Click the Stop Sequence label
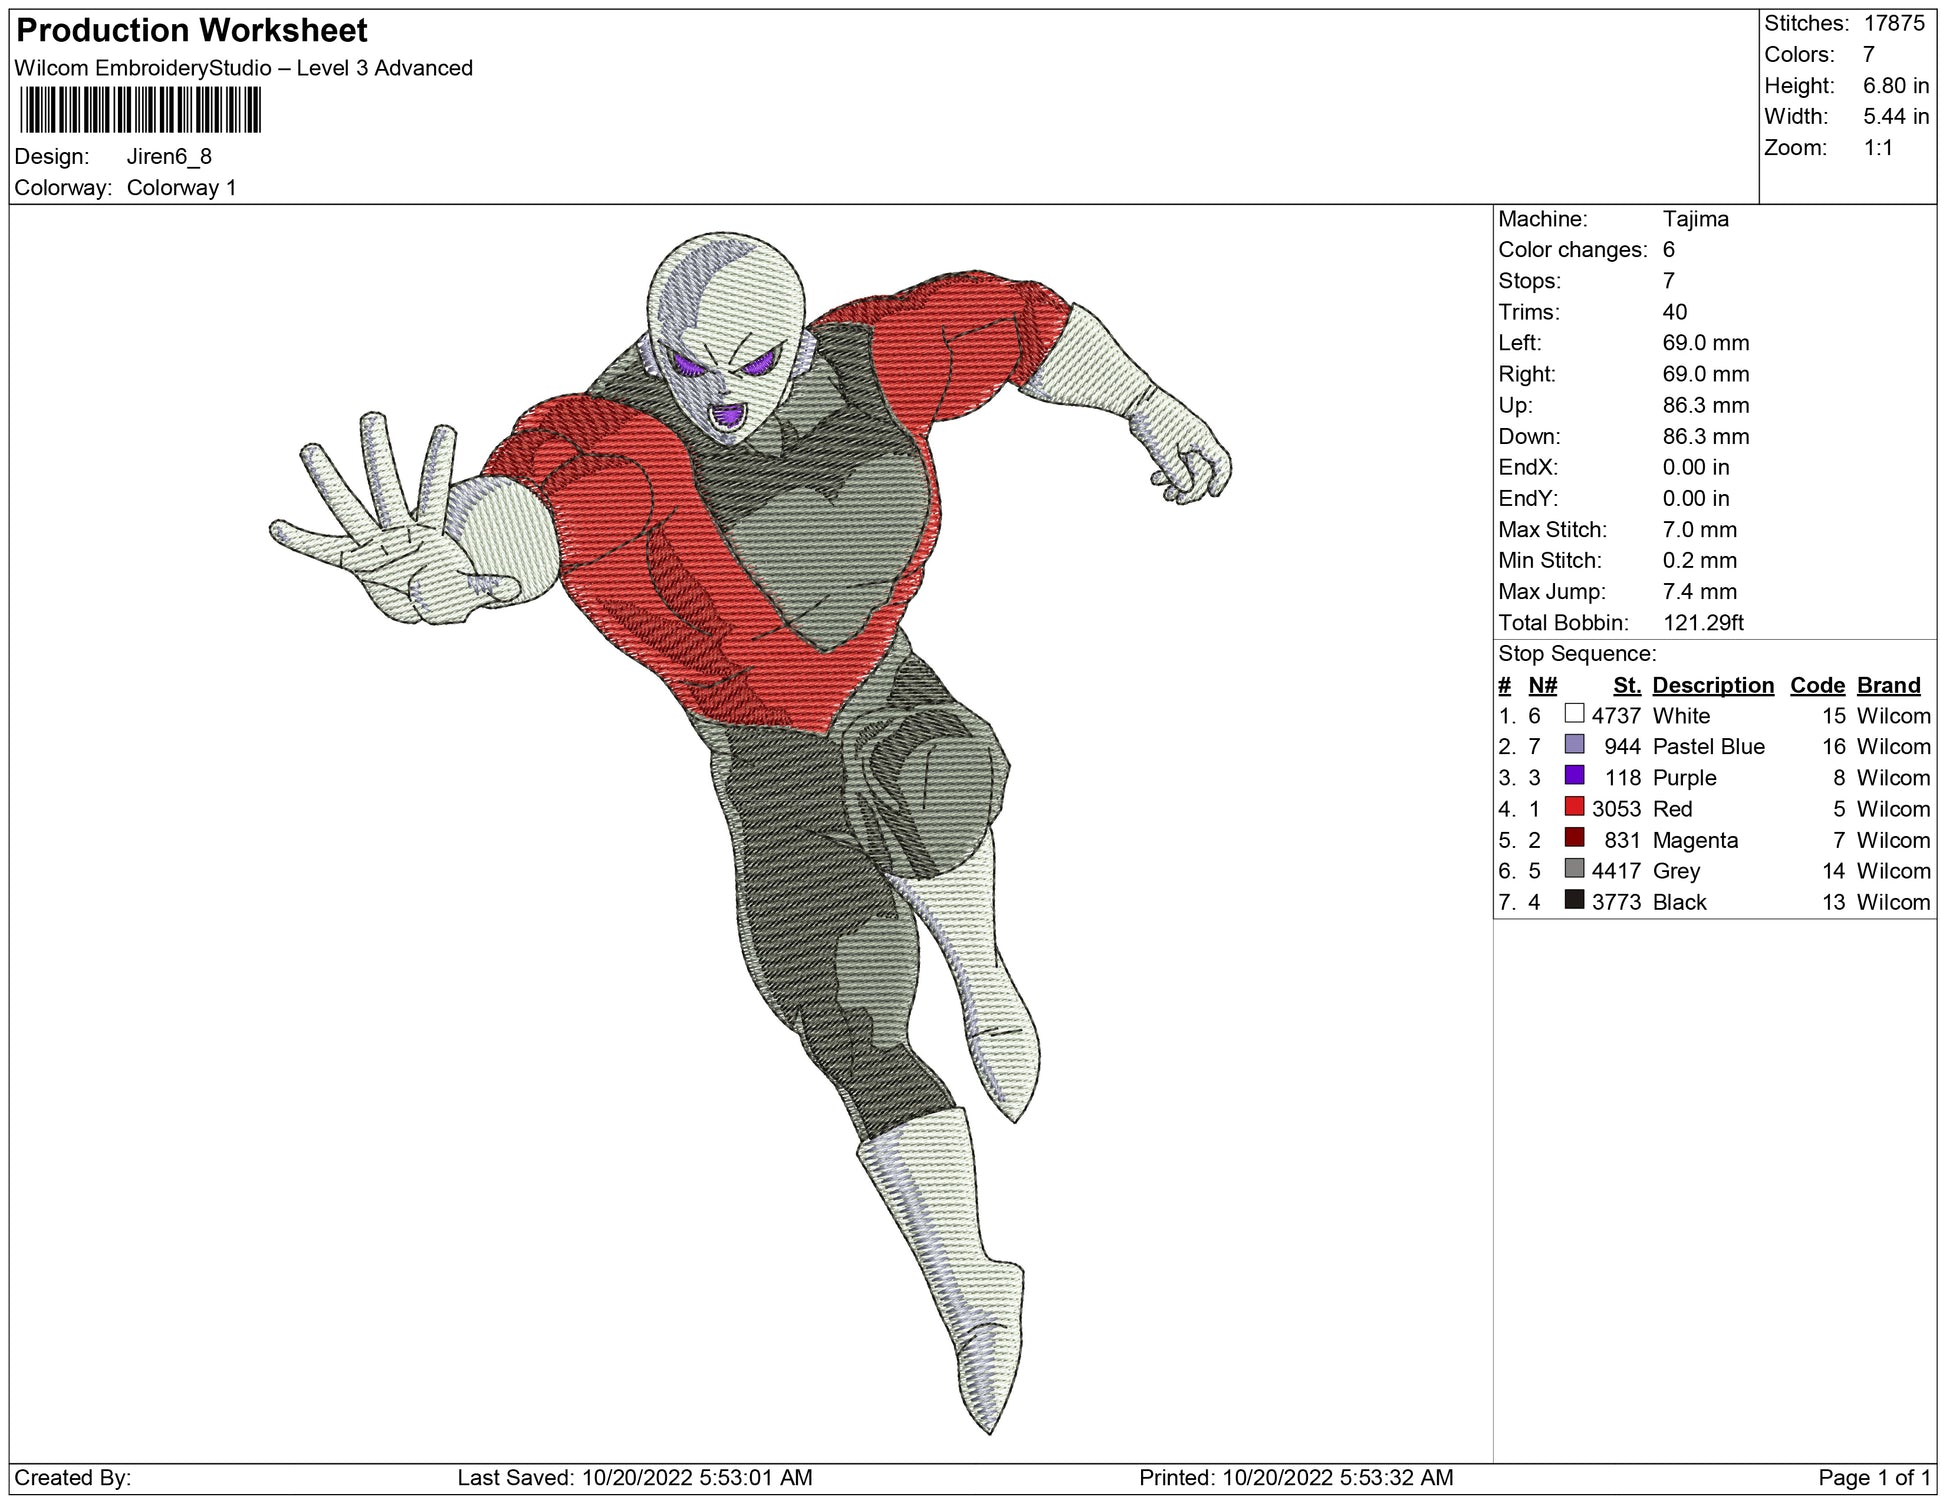The height and width of the screenshot is (1497, 1946). (x=1576, y=654)
